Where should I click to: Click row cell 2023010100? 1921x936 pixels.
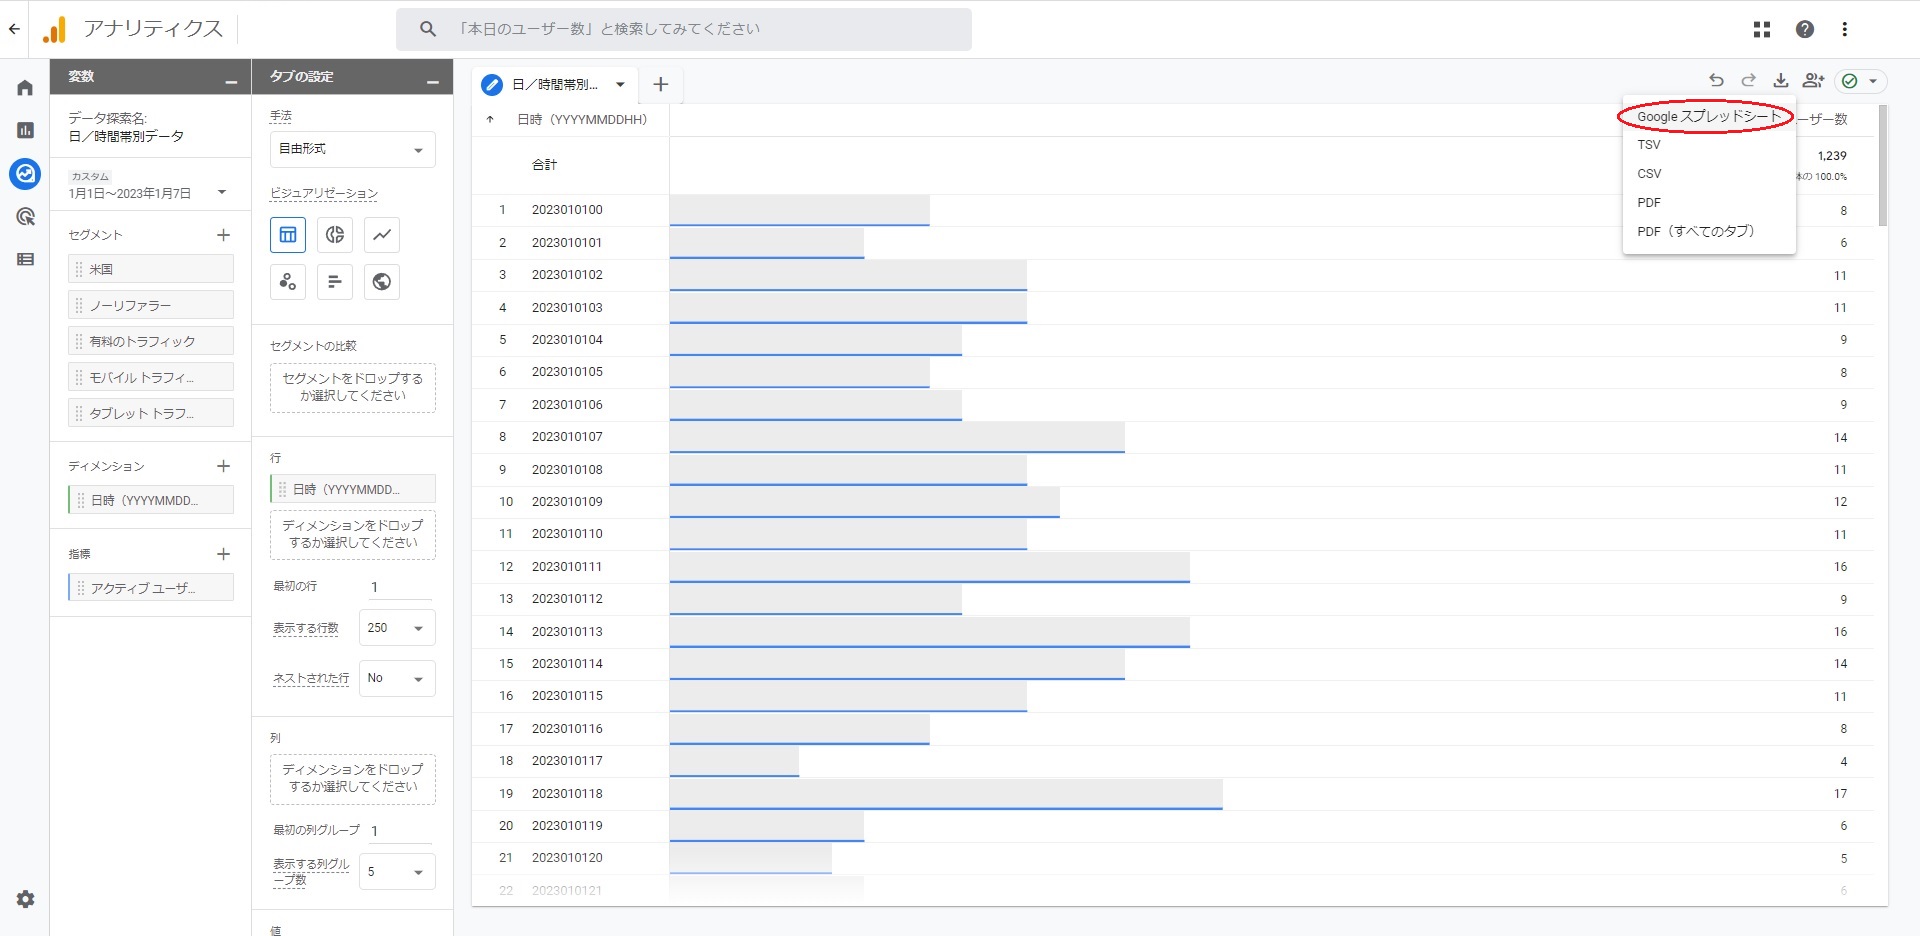pos(567,210)
